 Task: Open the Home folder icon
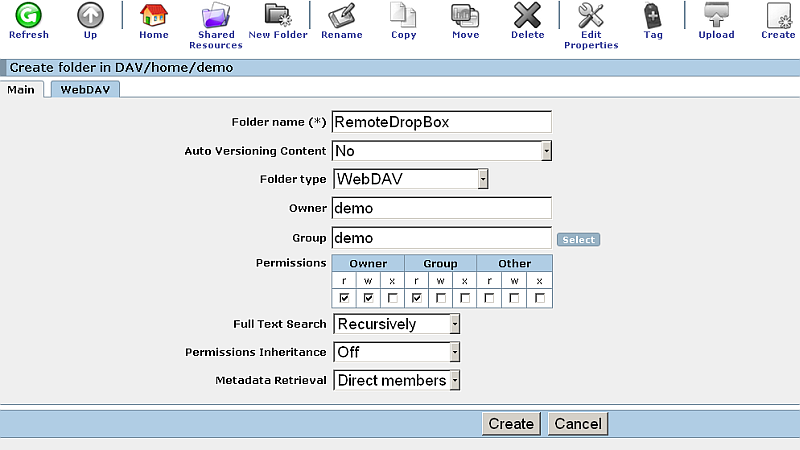153,15
